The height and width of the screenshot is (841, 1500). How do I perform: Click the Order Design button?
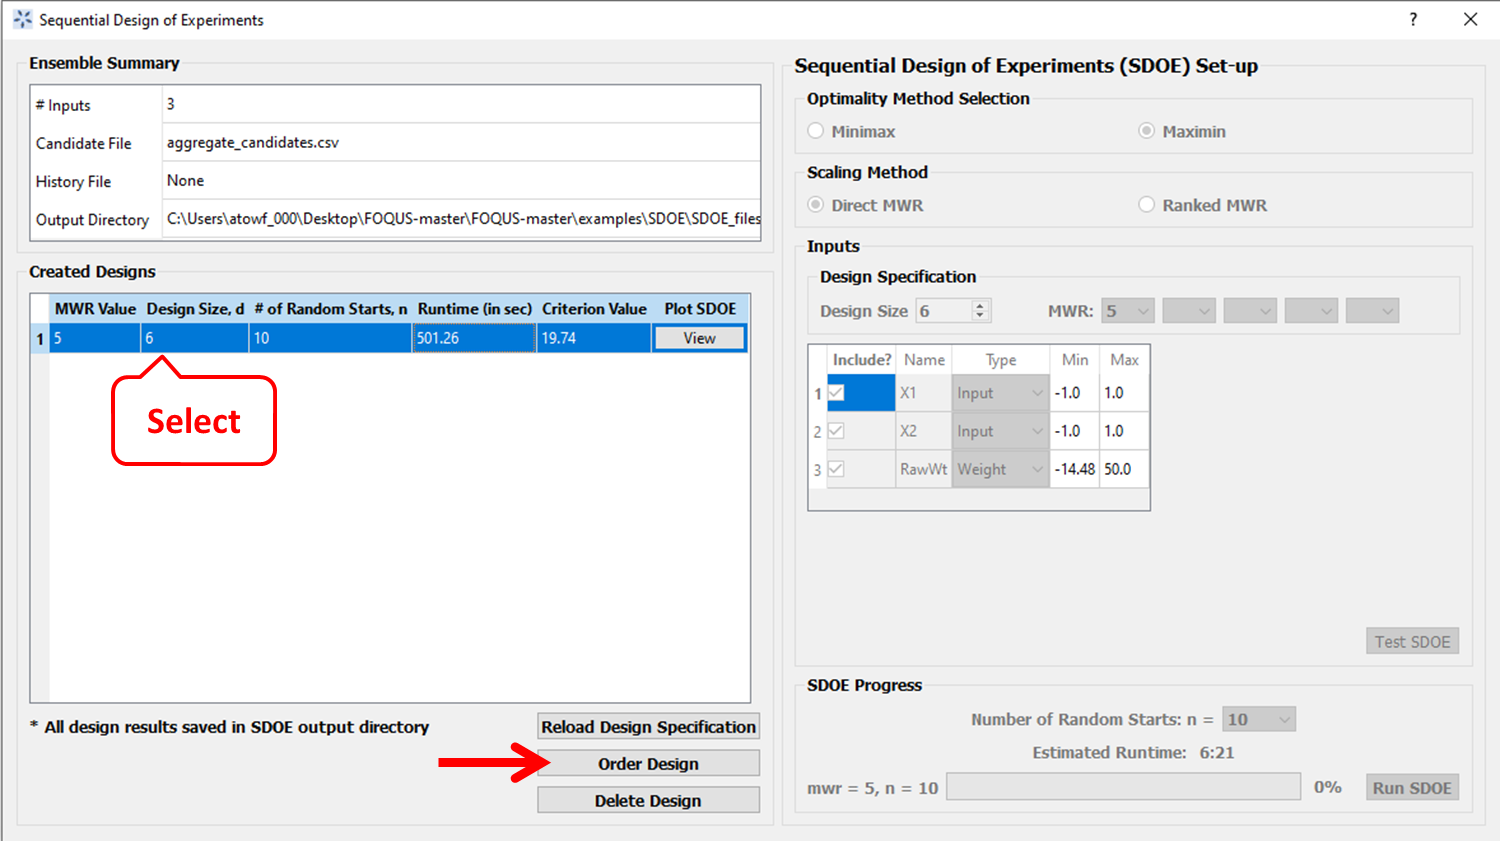tap(648, 764)
